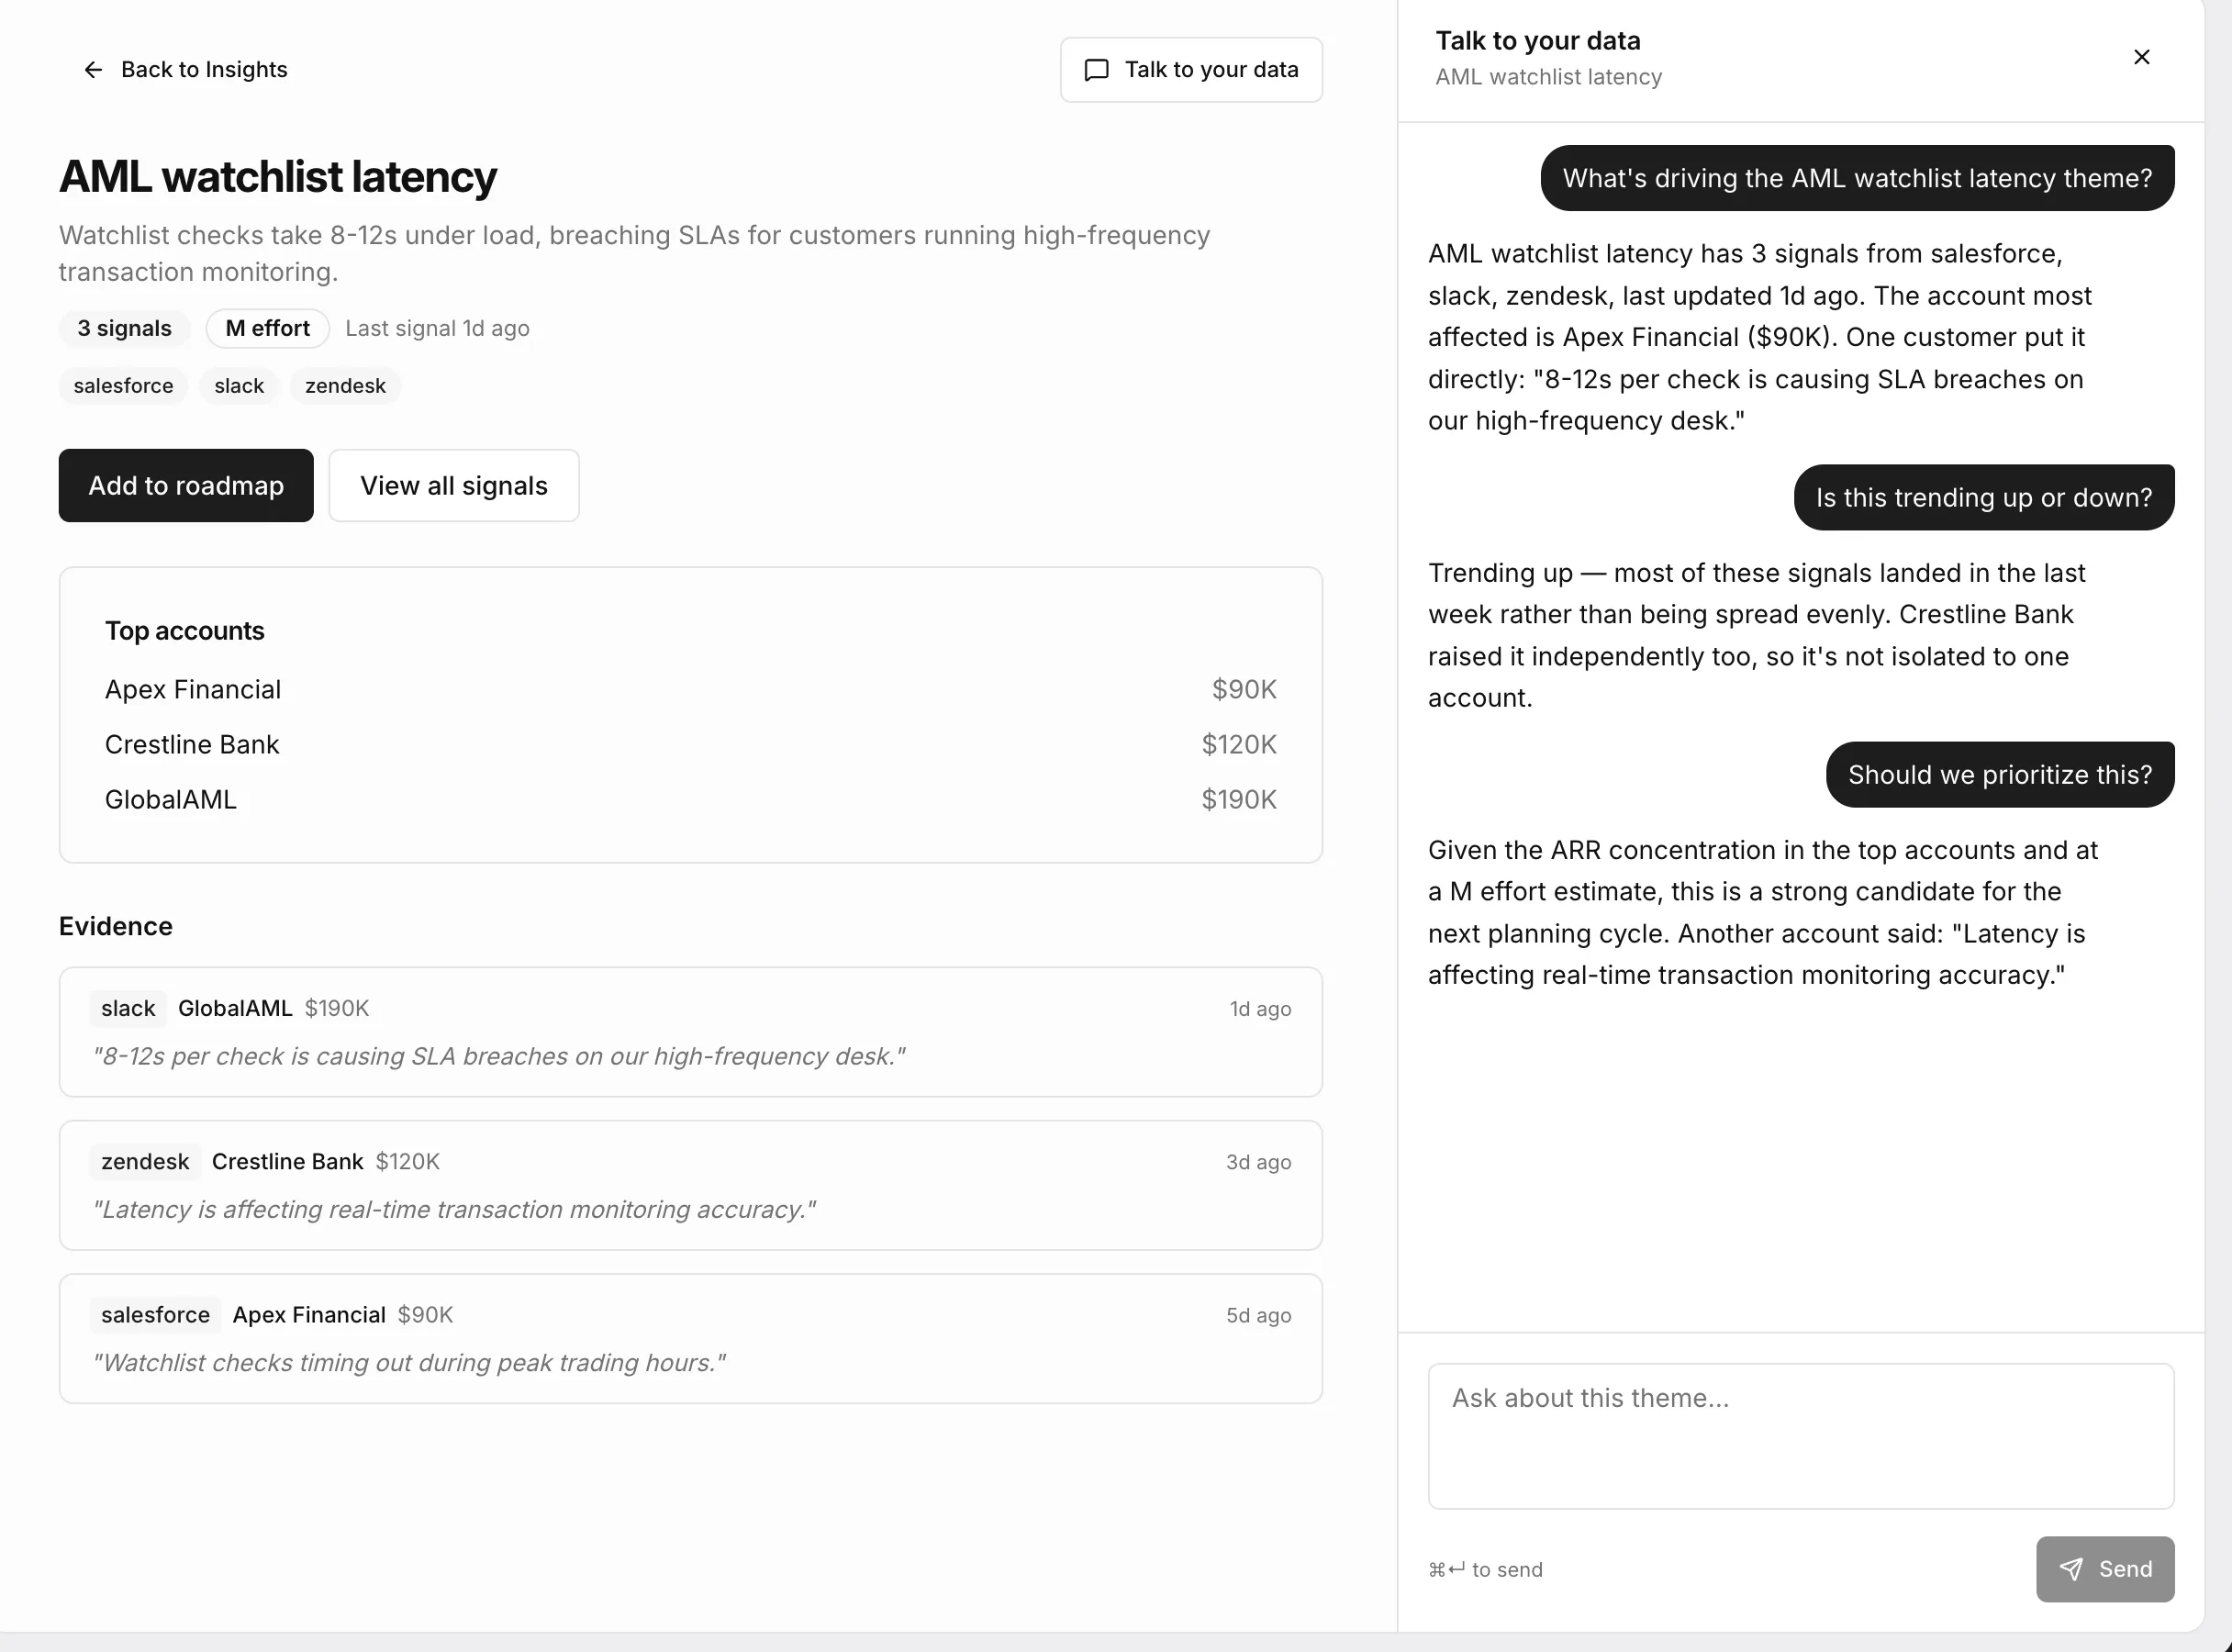Click the back arrow icon
This screenshot has height=1652, width=2232.
93,69
